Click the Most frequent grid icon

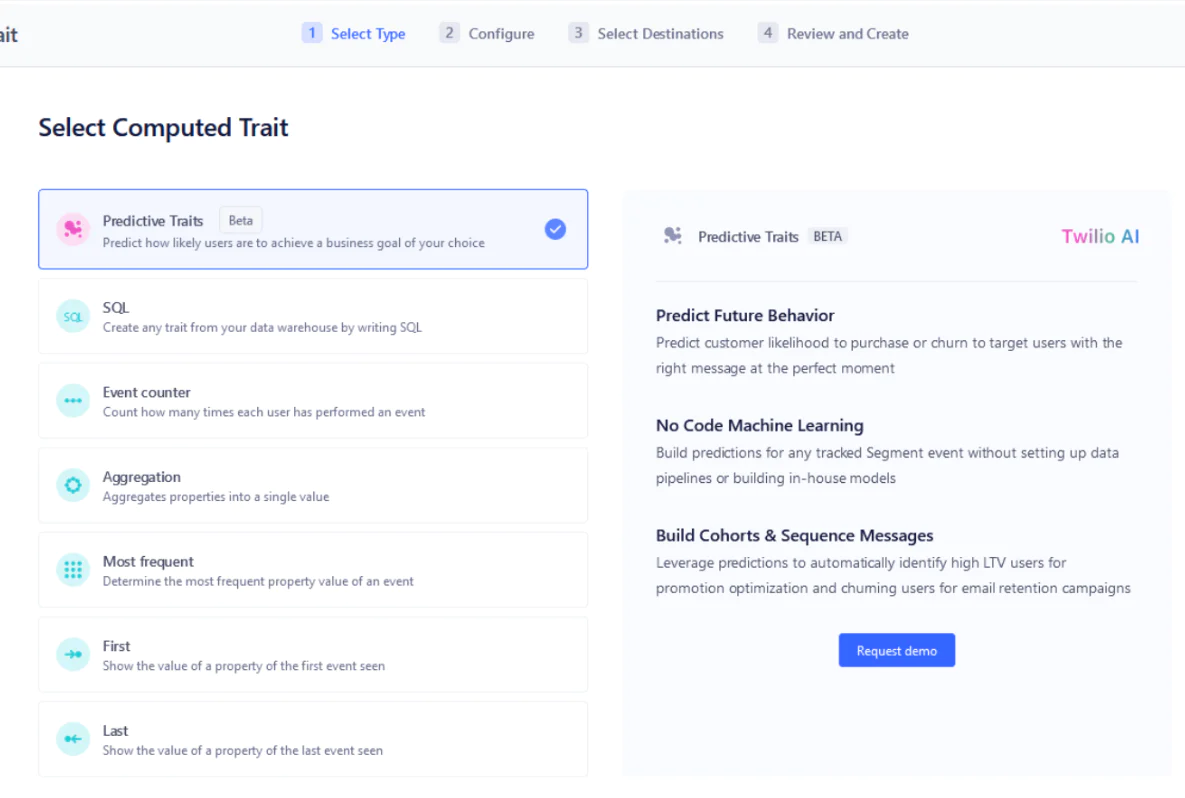pos(73,570)
